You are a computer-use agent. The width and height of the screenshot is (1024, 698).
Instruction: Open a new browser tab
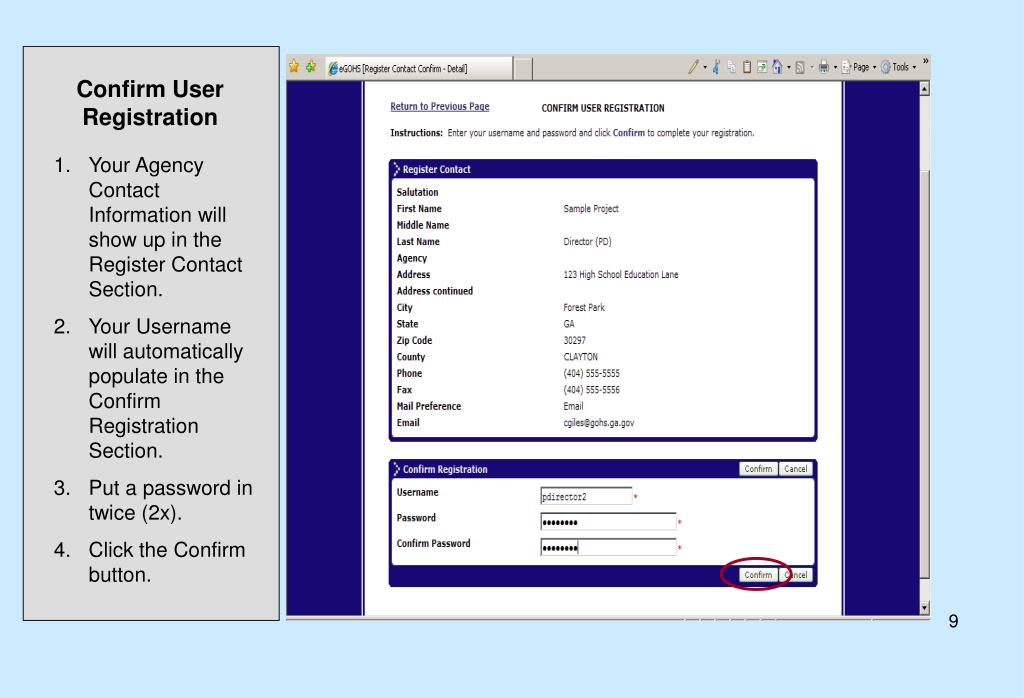pos(523,69)
